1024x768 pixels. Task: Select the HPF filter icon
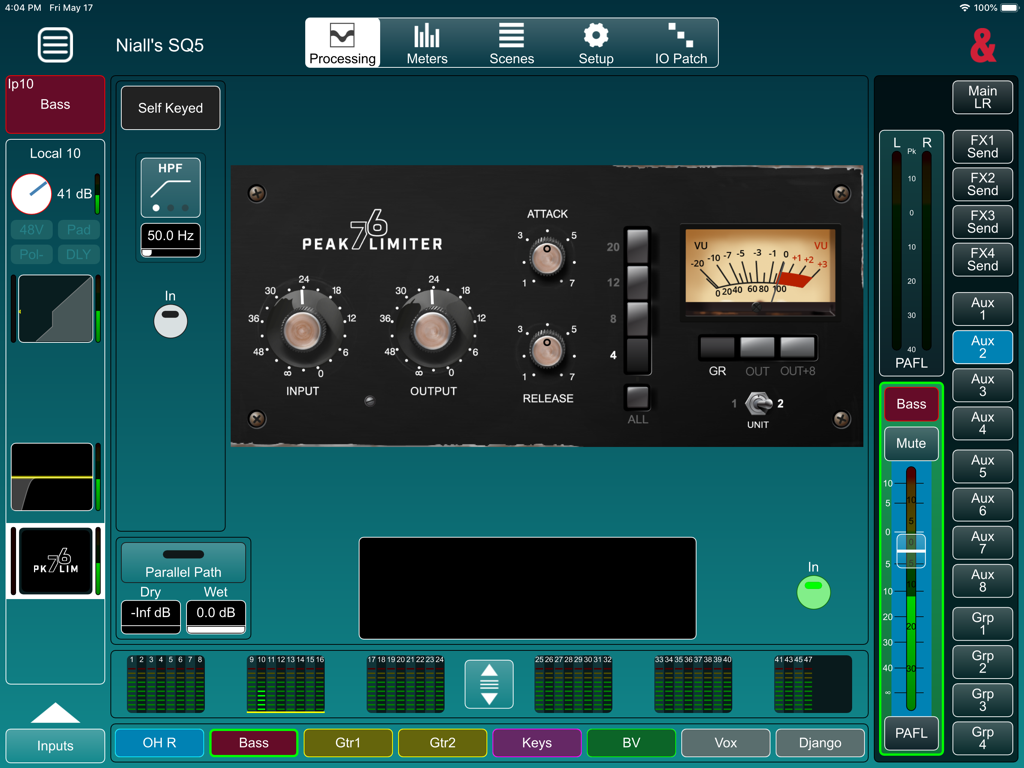[x=170, y=186]
